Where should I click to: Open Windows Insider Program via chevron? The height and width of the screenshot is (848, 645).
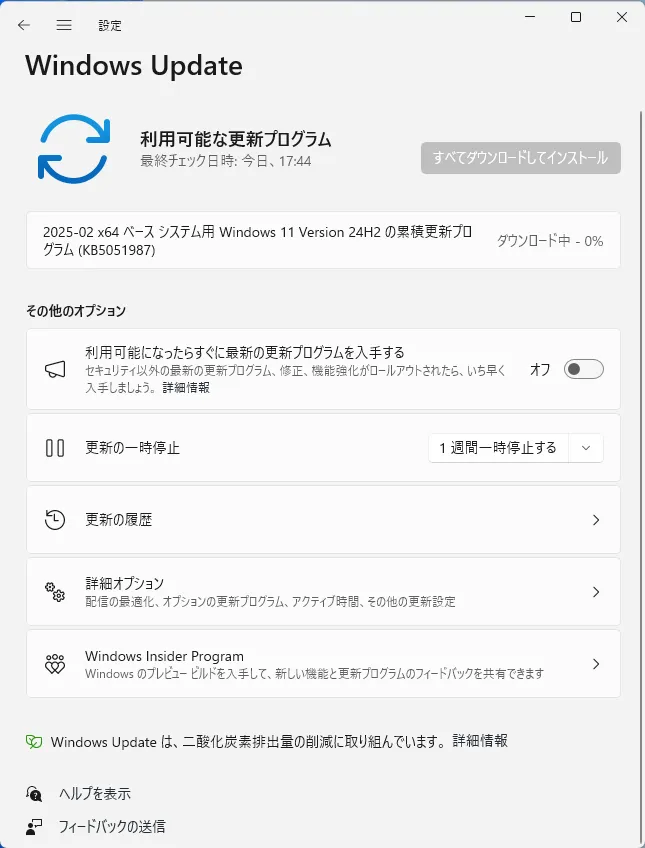[596, 664]
